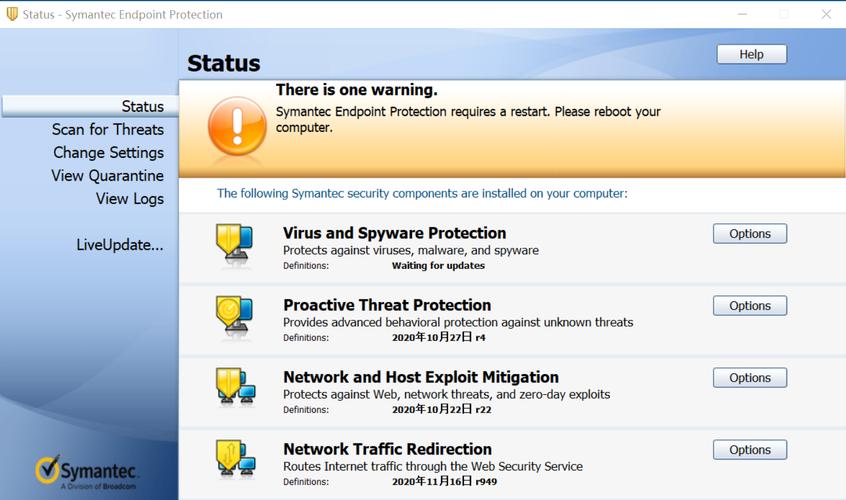Screen dimensions: 846x500
Task: Select View Logs in sidebar
Action: tap(130, 198)
